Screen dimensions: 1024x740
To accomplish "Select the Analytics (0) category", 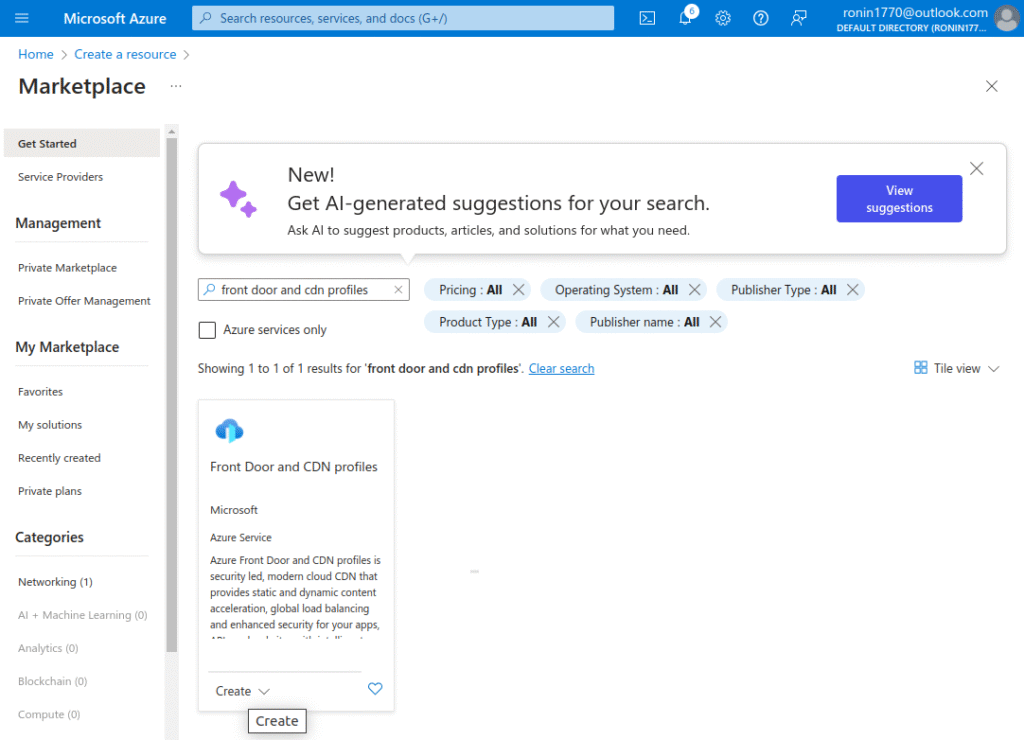I will click(48, 649).
